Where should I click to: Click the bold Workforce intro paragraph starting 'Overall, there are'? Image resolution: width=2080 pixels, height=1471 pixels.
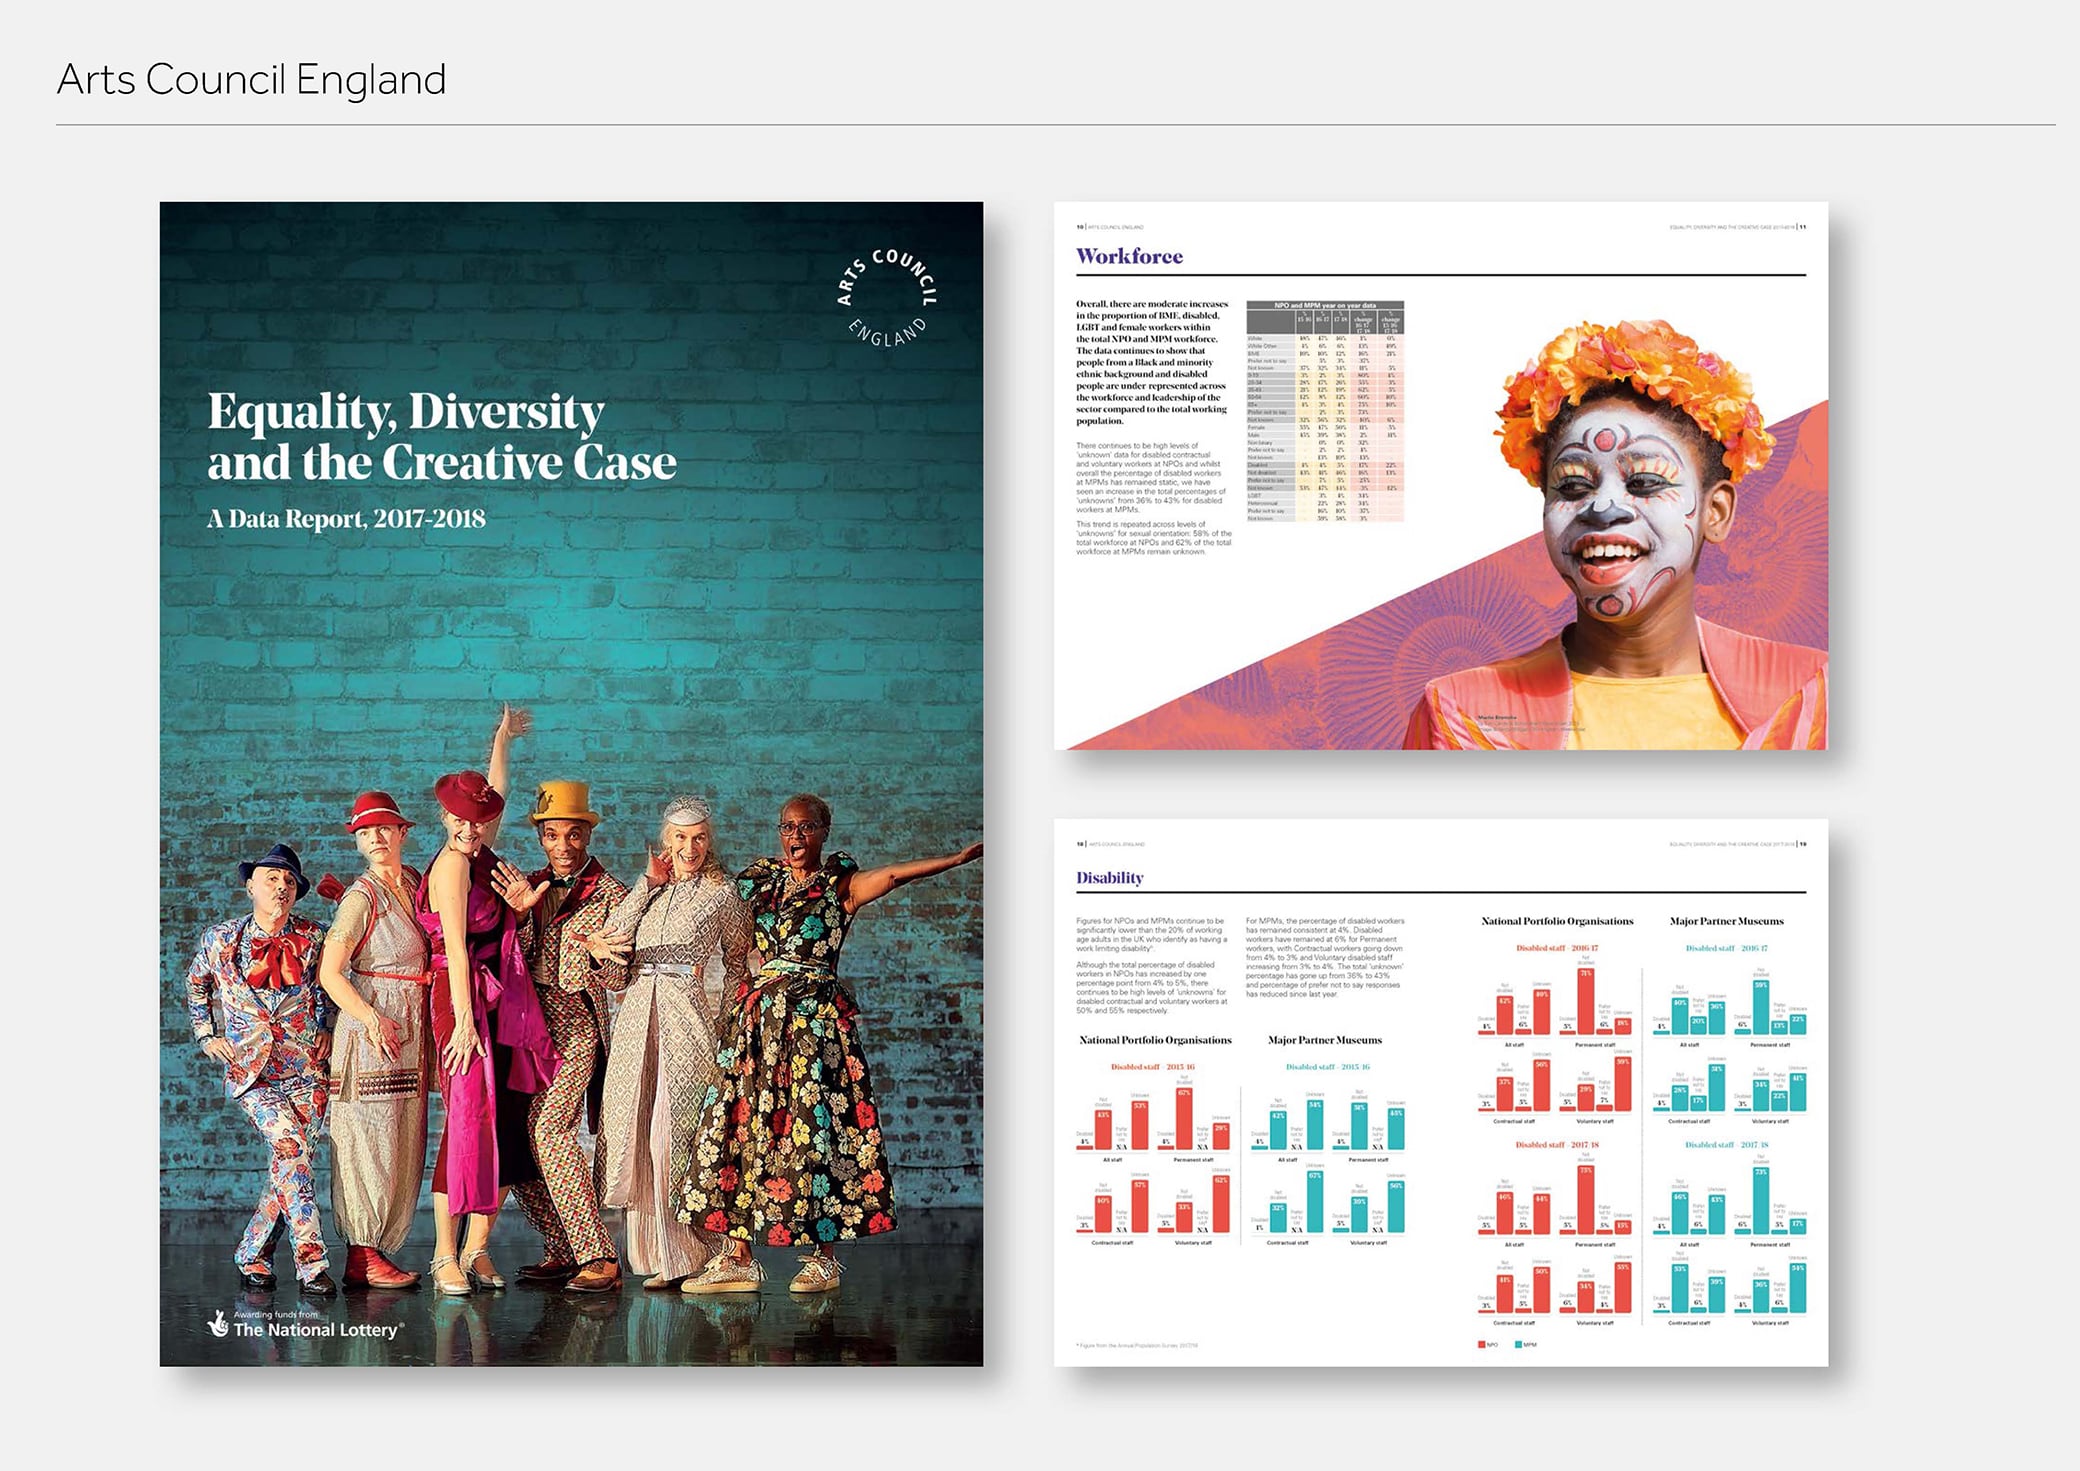pyautogui.click(x=1152, y=362)
